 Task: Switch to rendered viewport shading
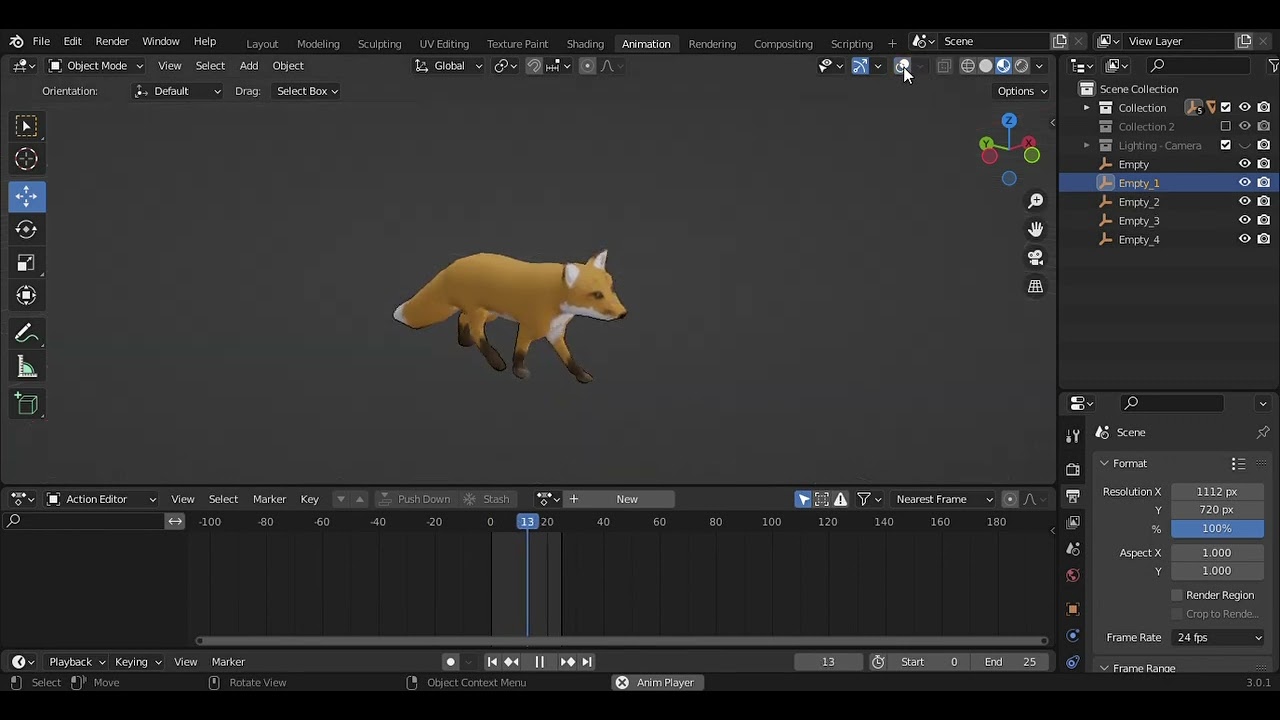coord(1022,66)
